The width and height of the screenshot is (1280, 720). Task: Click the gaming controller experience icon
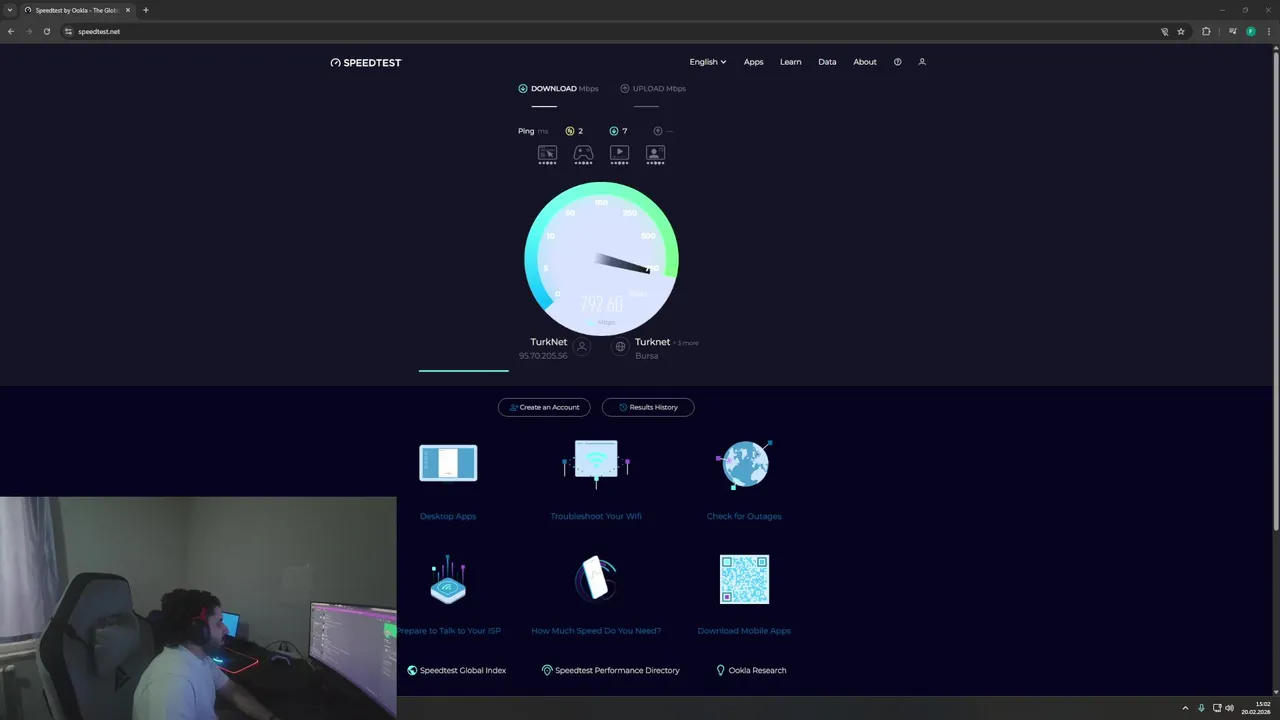coord(583,154)
